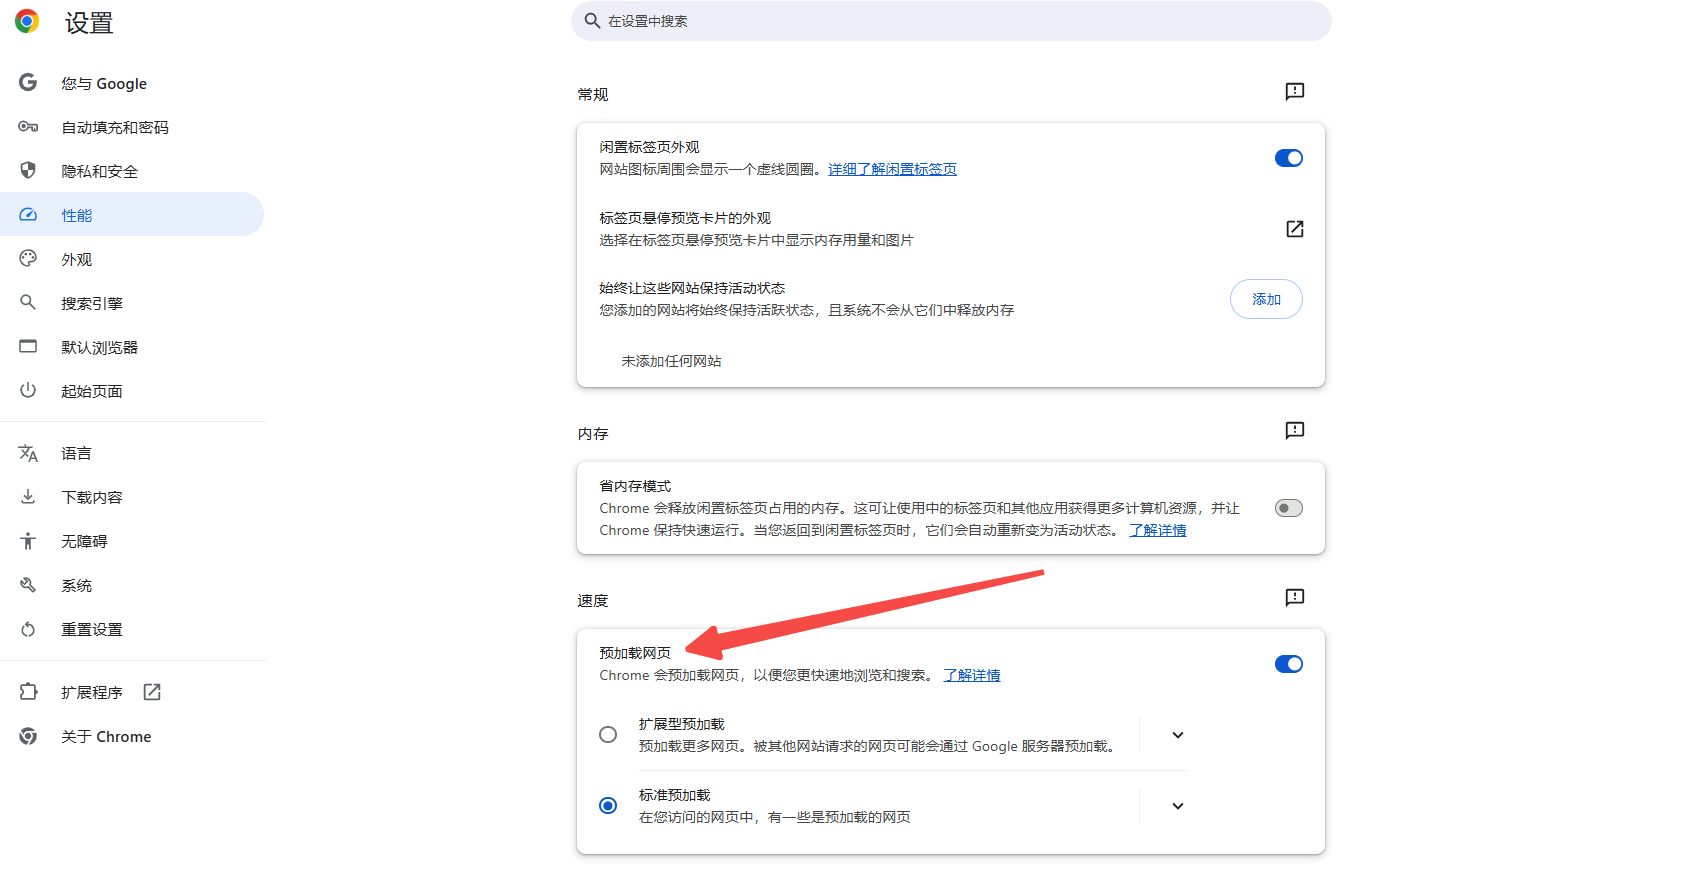This screenshot has width=1698, height=883.
Task: Enable the 省内存模式 switch
Action: (x=1289, y=508)
